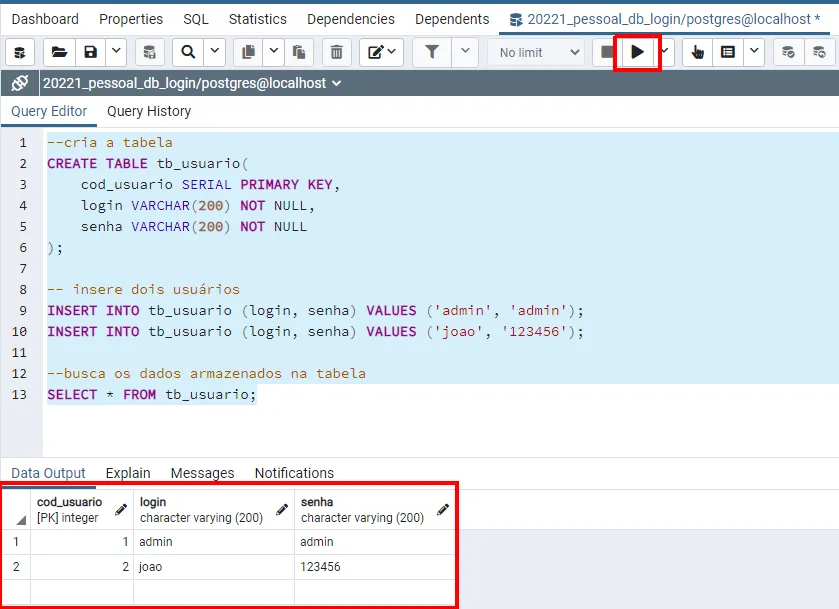Click the Stop query square icon

(607, 52)
